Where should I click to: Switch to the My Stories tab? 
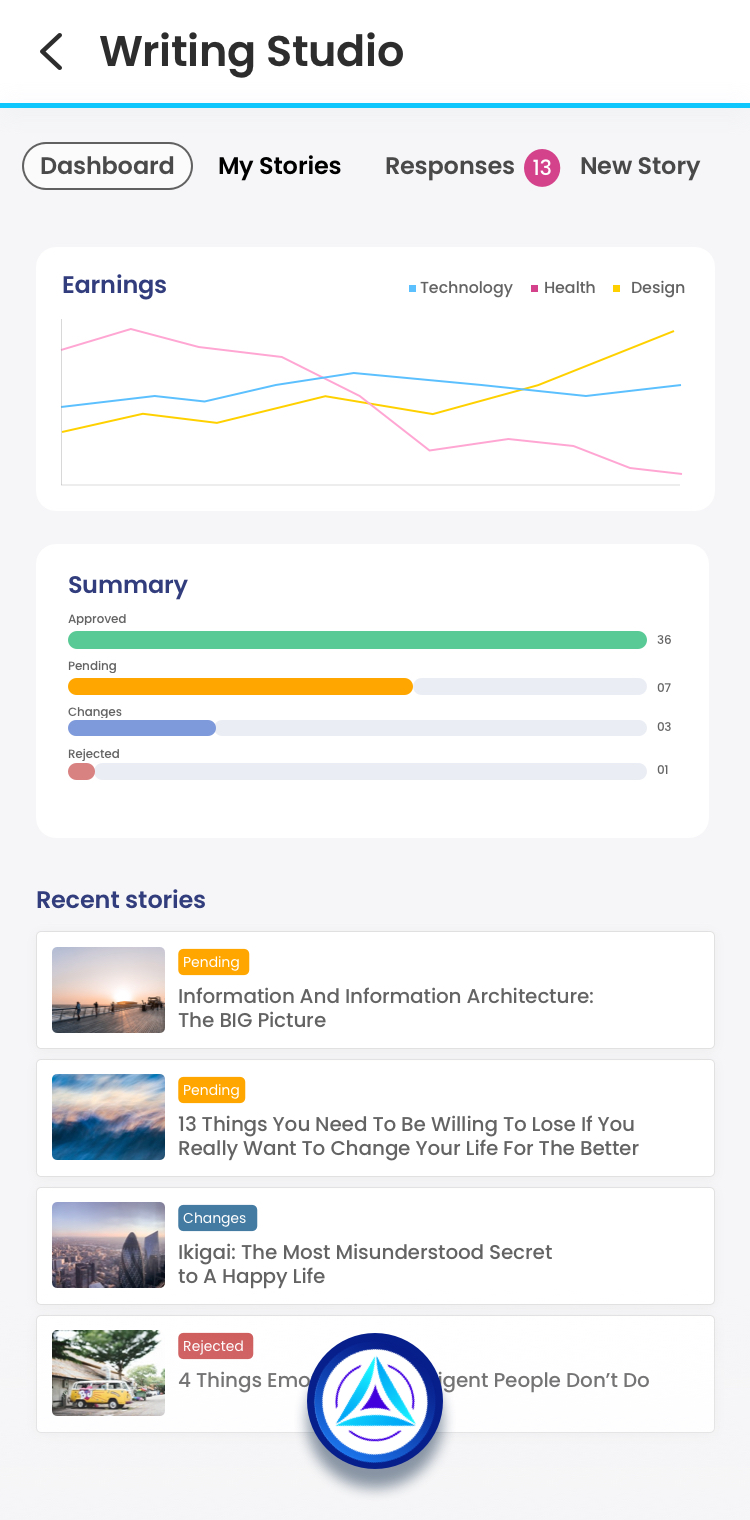pyautogui.click(x=280, y=166)
